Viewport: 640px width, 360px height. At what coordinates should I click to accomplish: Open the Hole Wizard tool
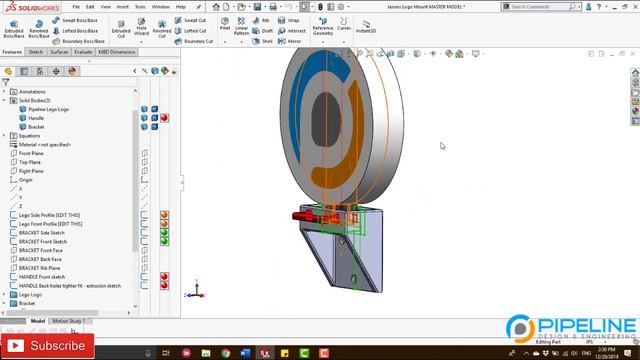click(x=141, y=27)
